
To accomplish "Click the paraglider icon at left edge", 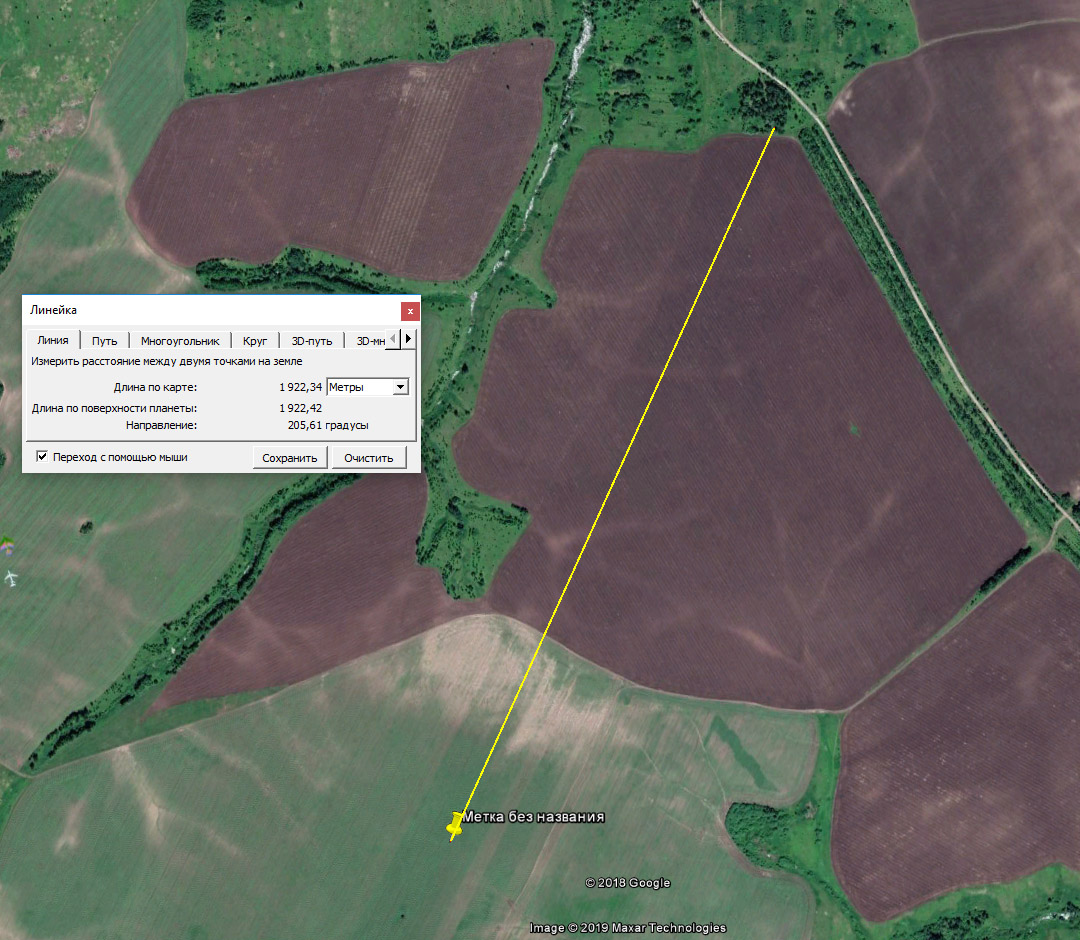I will 7,546.
